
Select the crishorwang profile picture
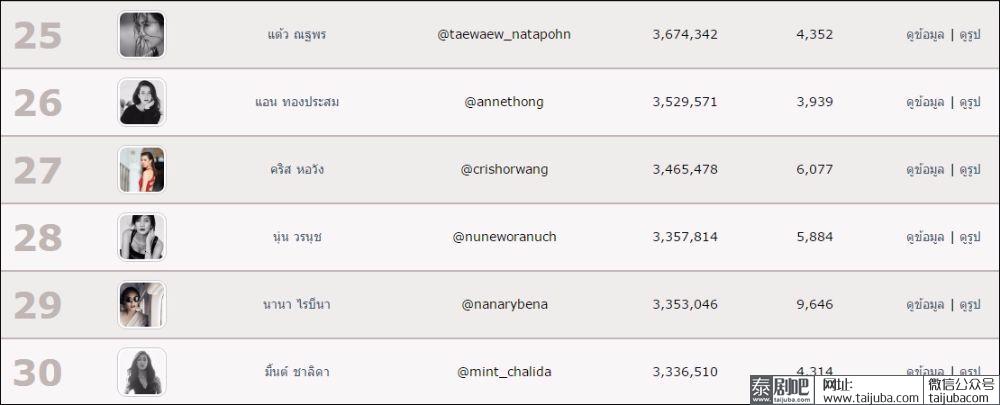pyautogui.click(x=142, y=170)
